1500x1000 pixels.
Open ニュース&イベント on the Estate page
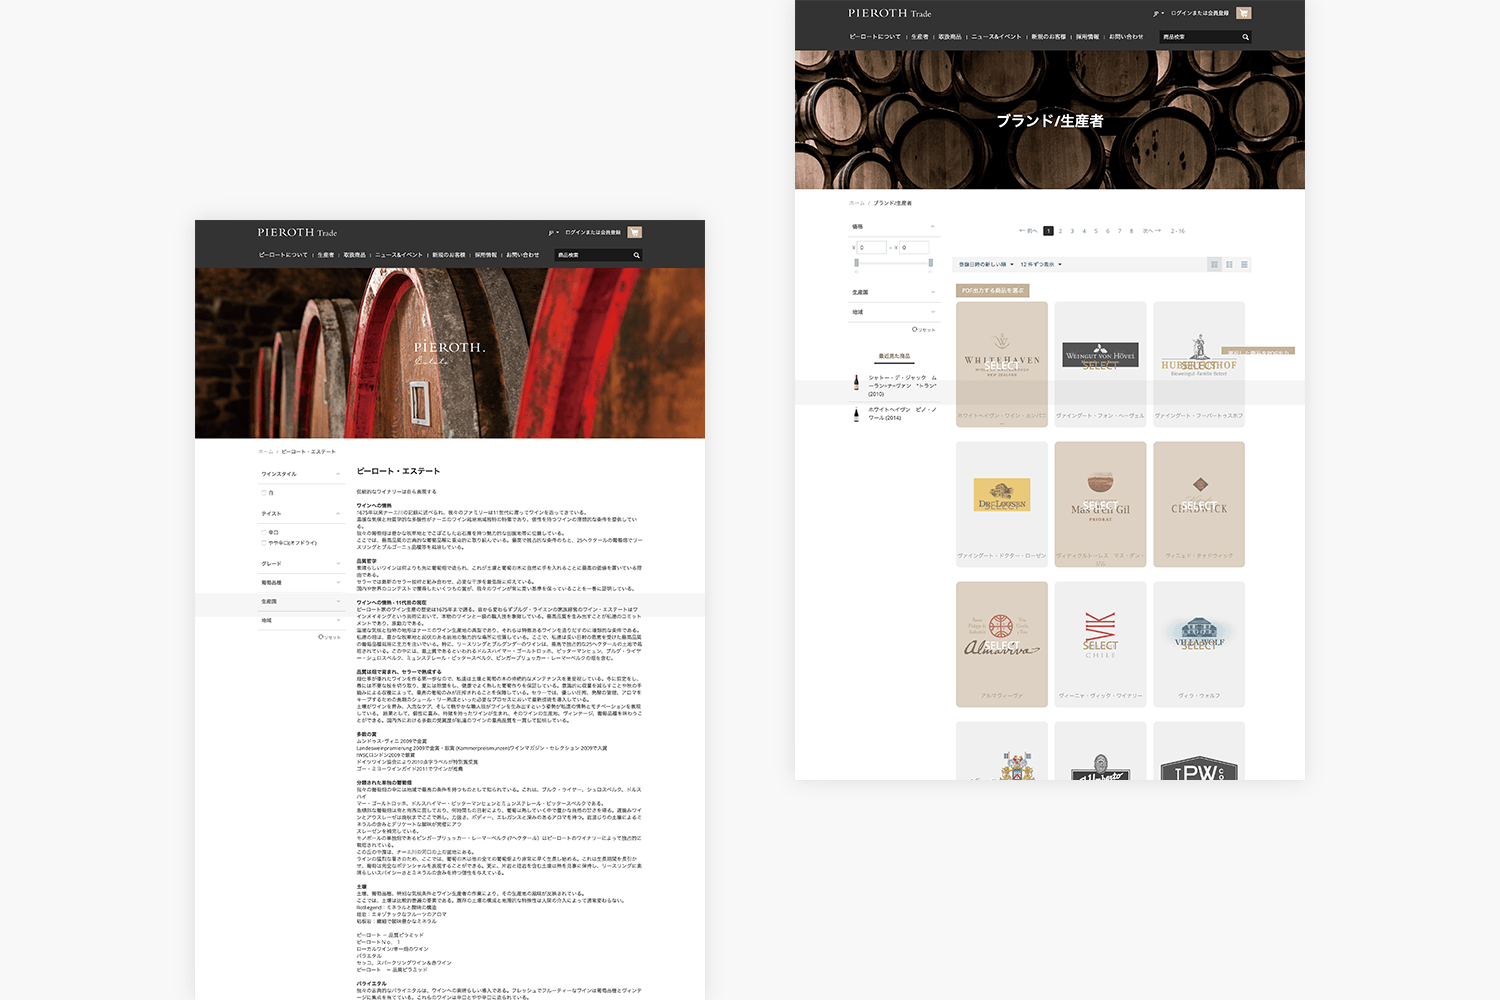[399, 255]
